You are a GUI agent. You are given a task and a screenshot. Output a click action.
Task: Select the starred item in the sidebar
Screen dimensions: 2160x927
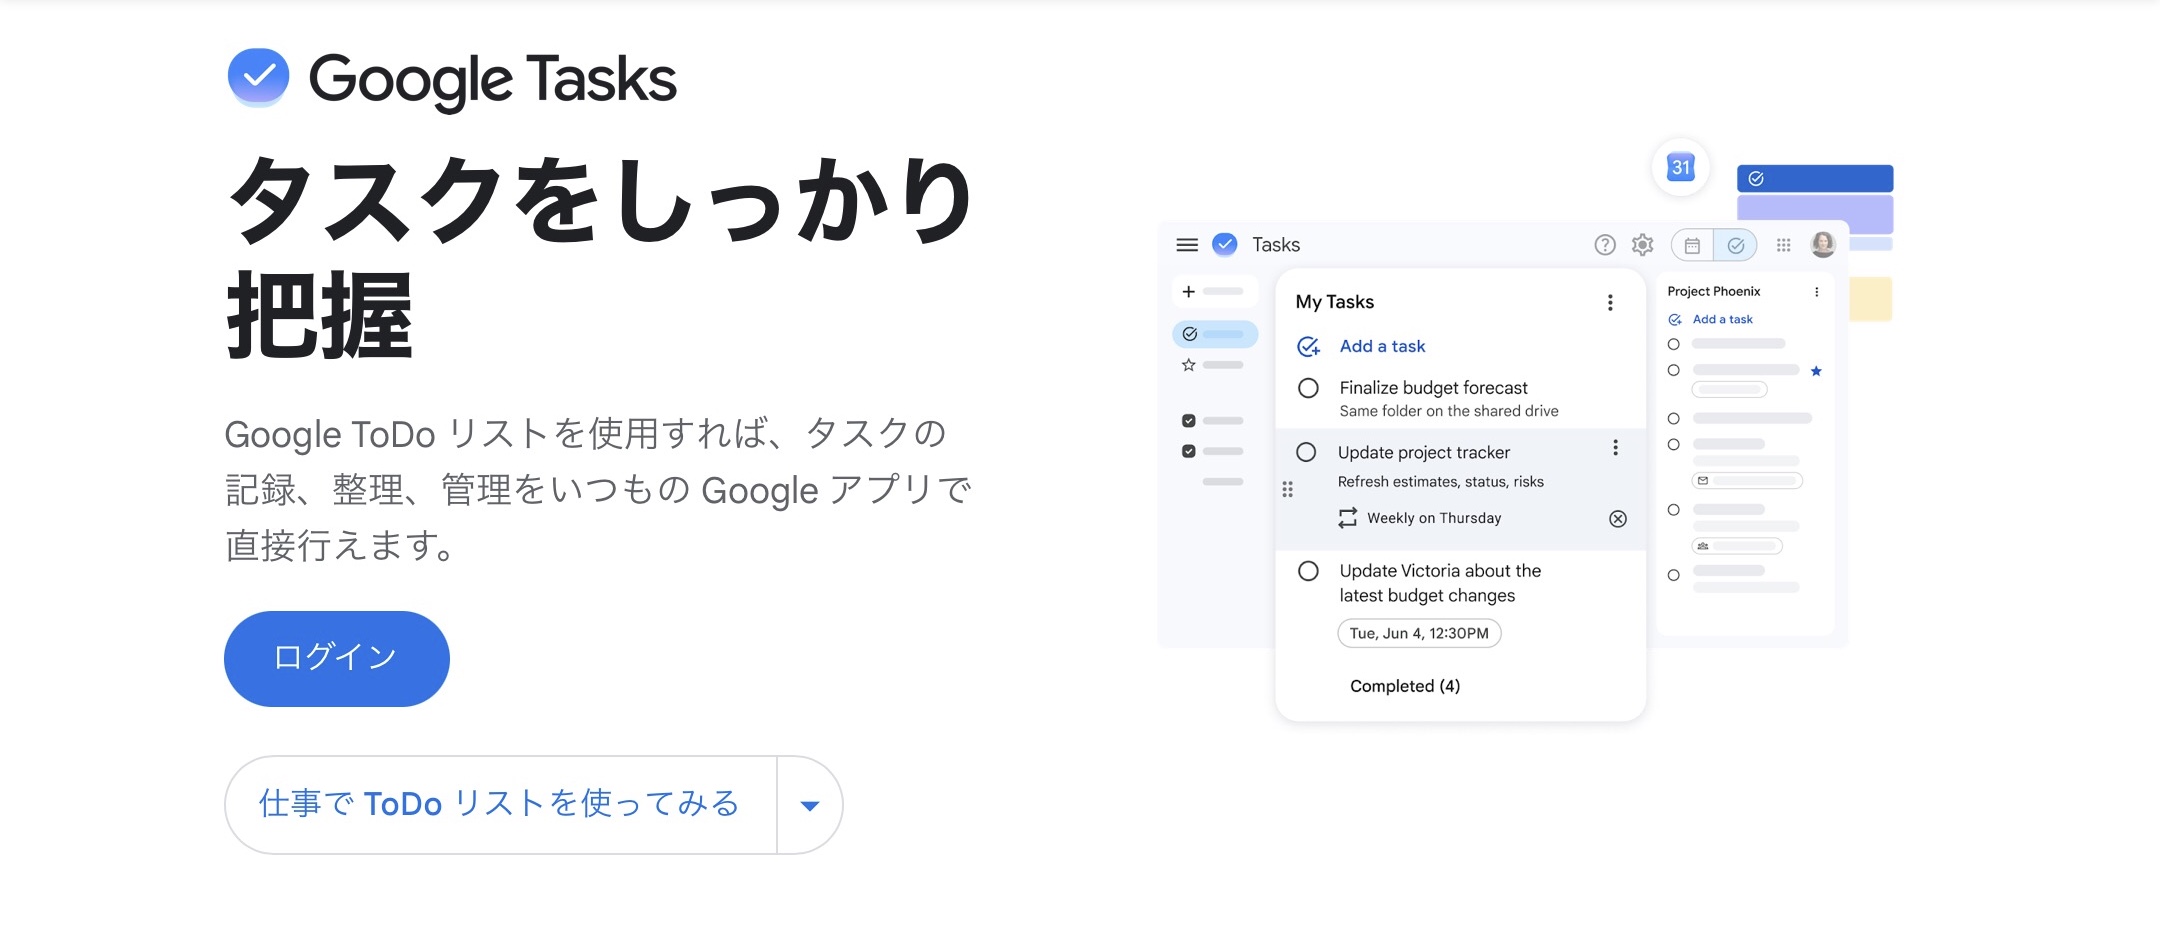tap(1189, 365)
